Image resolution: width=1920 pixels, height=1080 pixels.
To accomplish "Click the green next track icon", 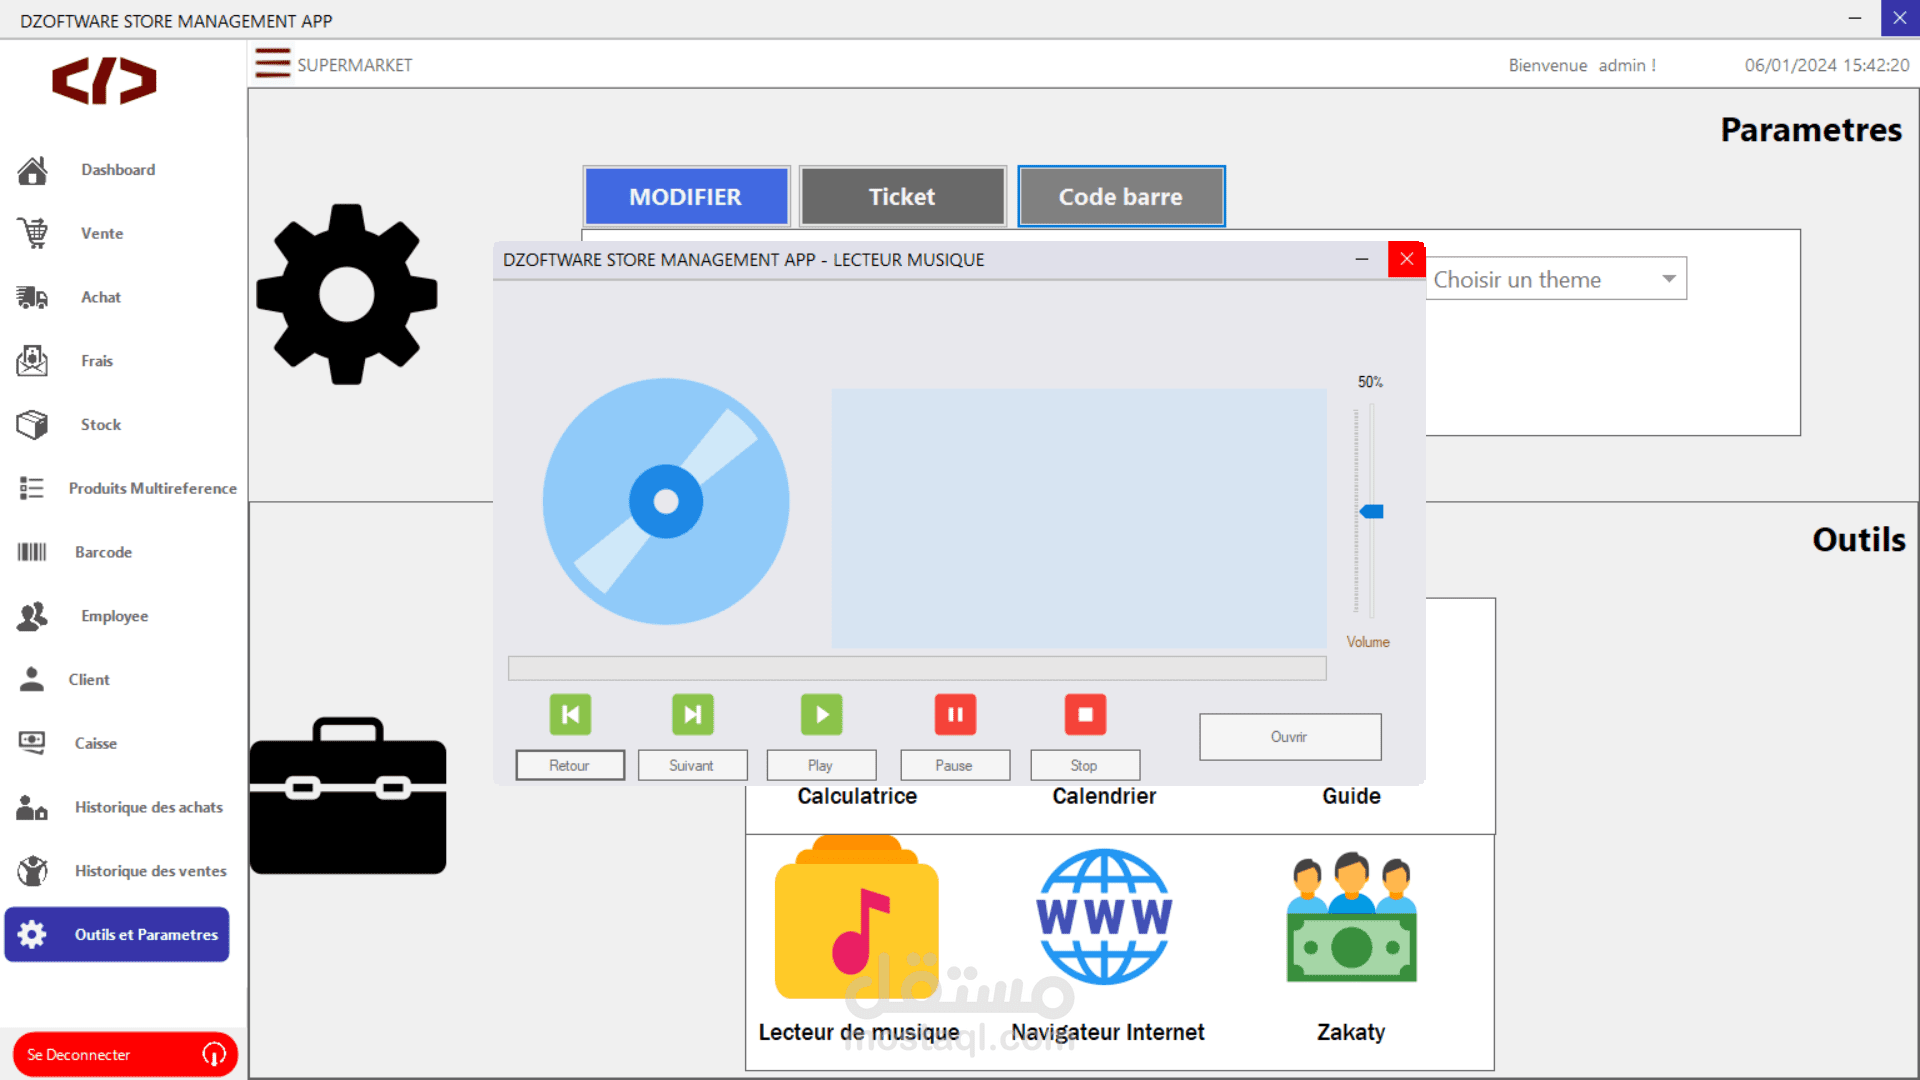I will tap(692, 714).
